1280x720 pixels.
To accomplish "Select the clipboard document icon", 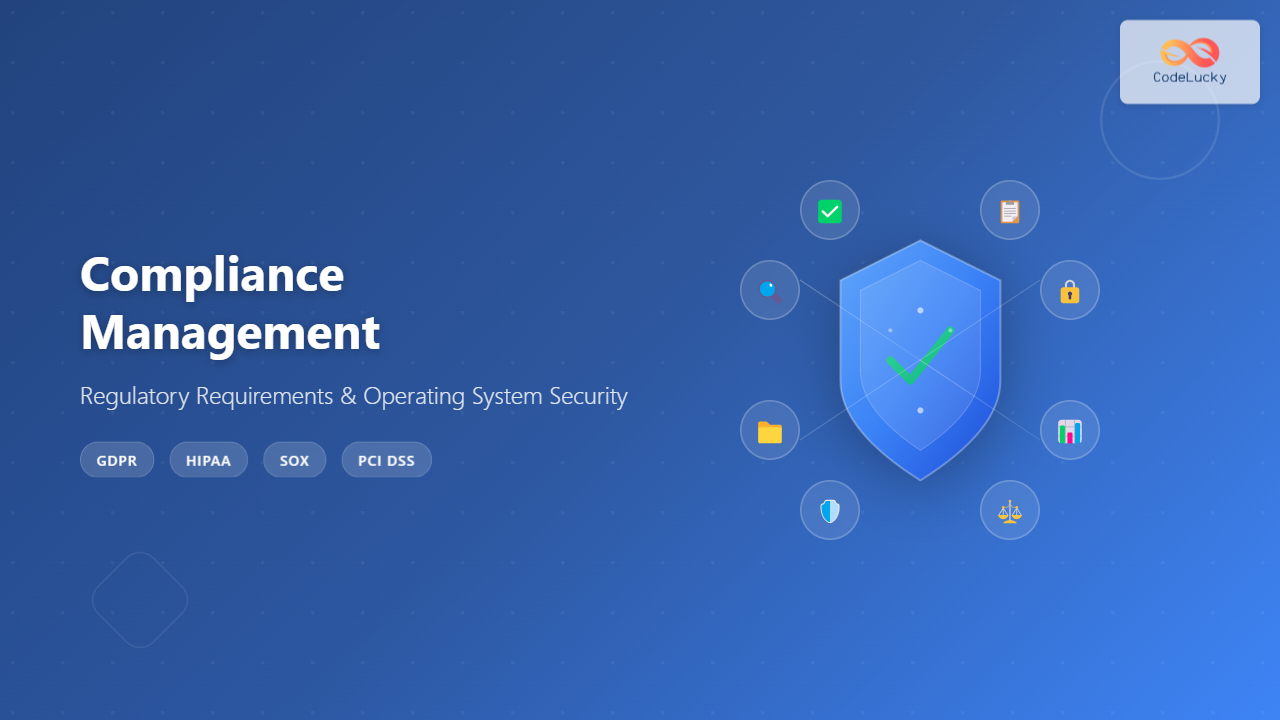I will click(1010, 211).
